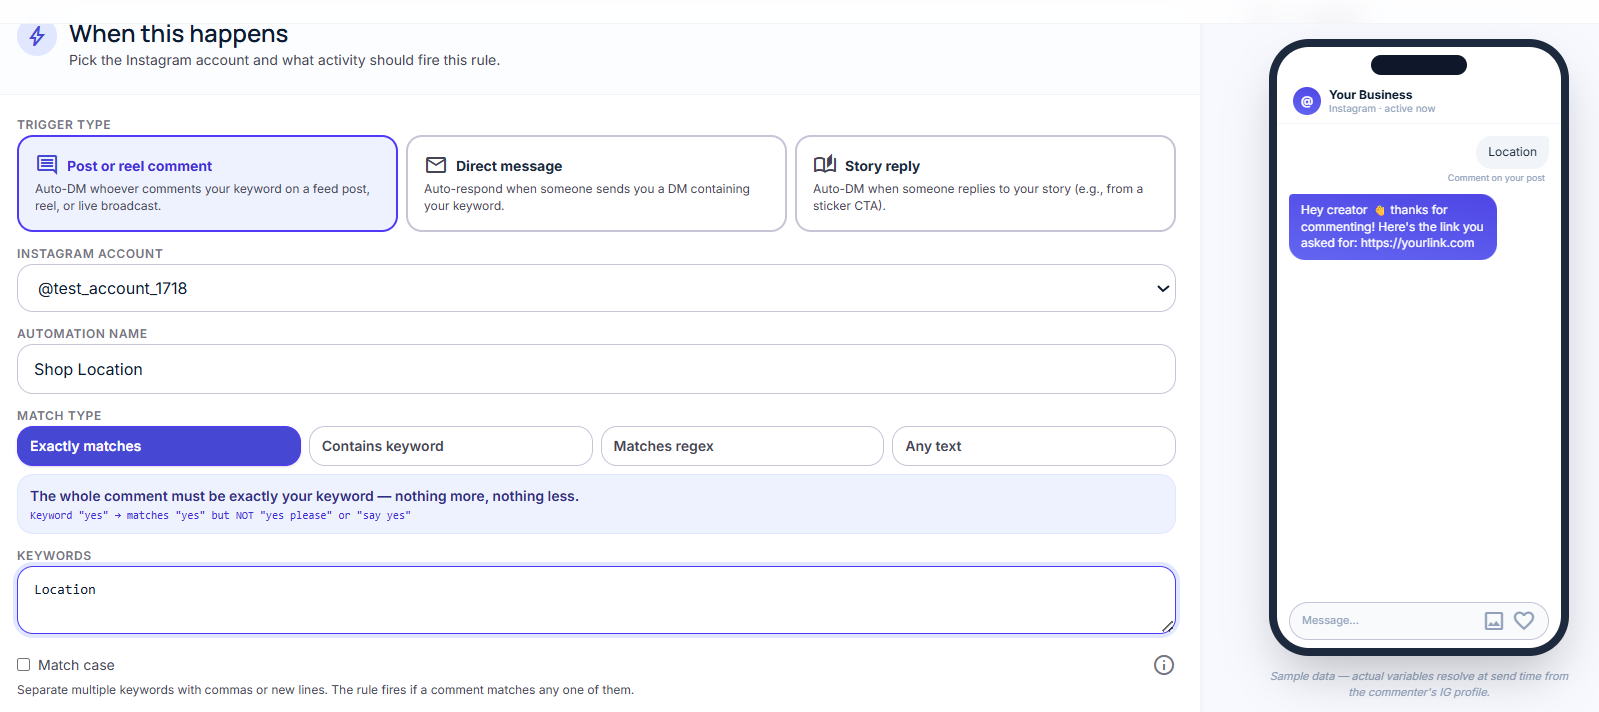Click the Your Business avatar icon
Screen dimensions: 1599x712
(x=1307, y=101)
